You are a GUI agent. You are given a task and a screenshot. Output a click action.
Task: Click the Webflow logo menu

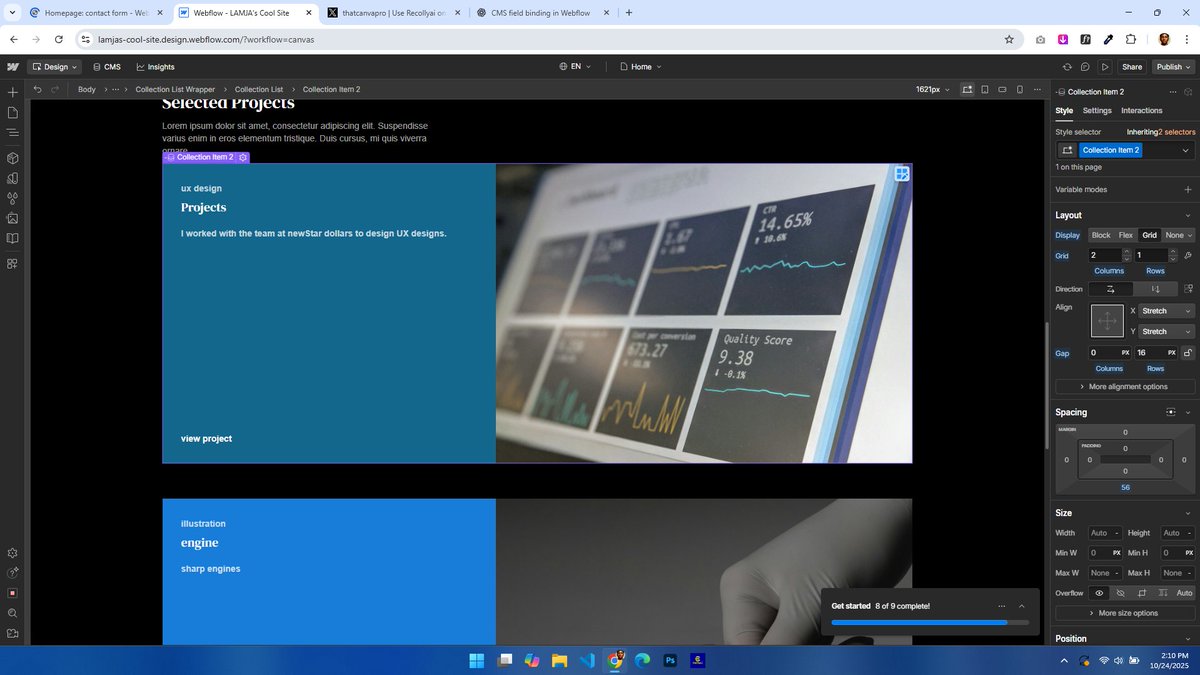click(x=12, y=67)
